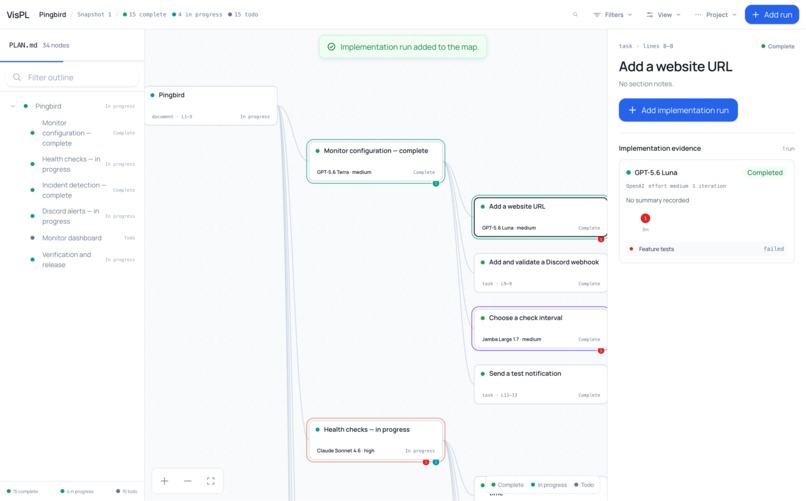
Task: Click the Add a website URL map node
Action: click(x=540, y=216)
